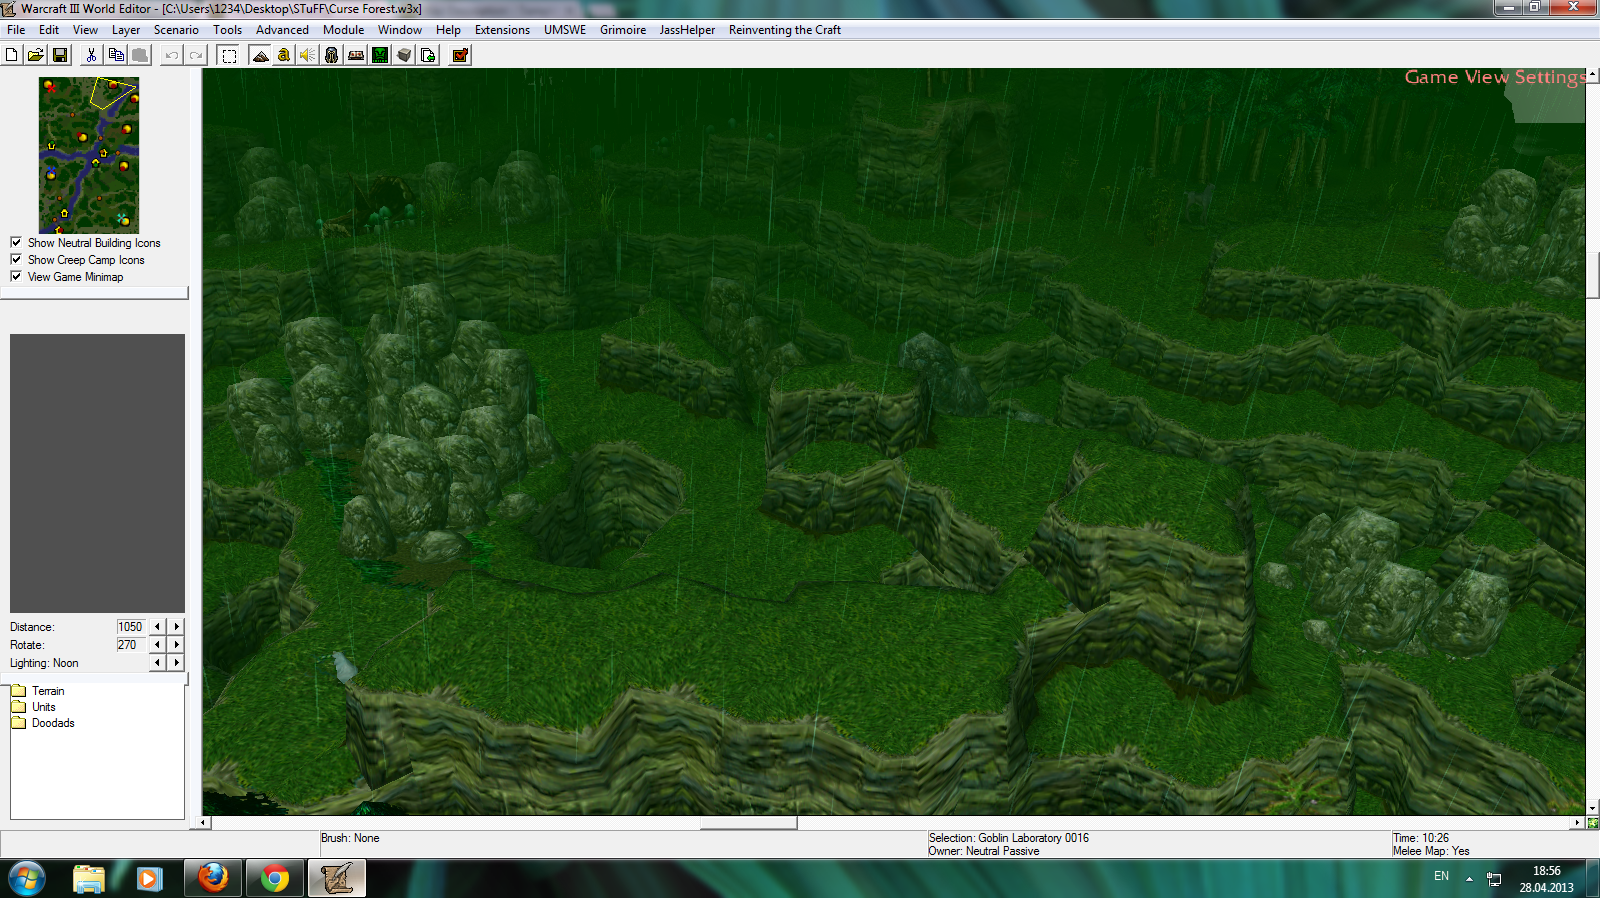Create a new map with the New icon
This screenshot has height=900, width=1600.
(12, 55)
